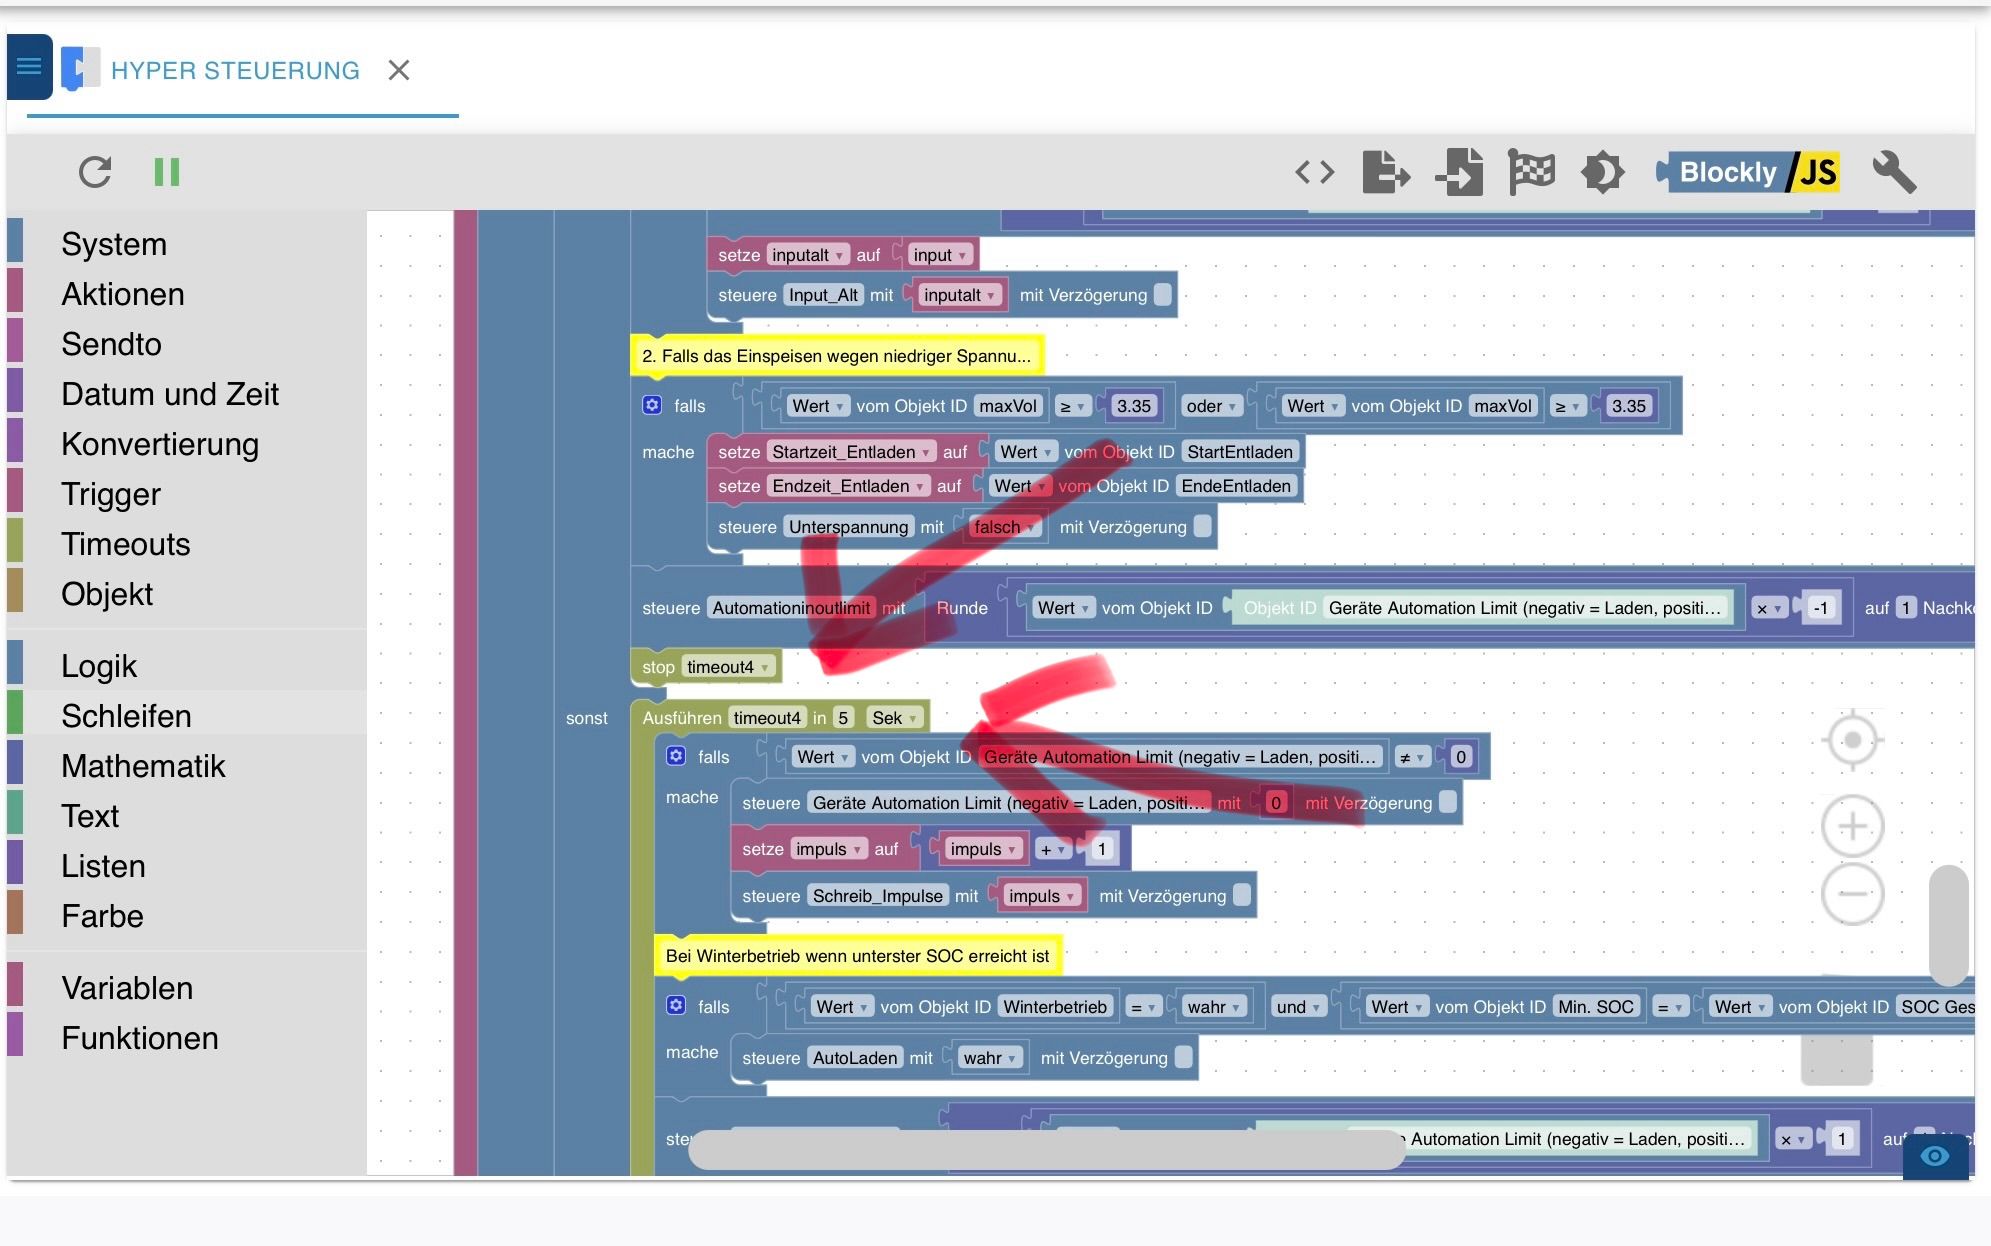Click the restart script refresh icon
Screen dimensions: 1991x1246
95,172
